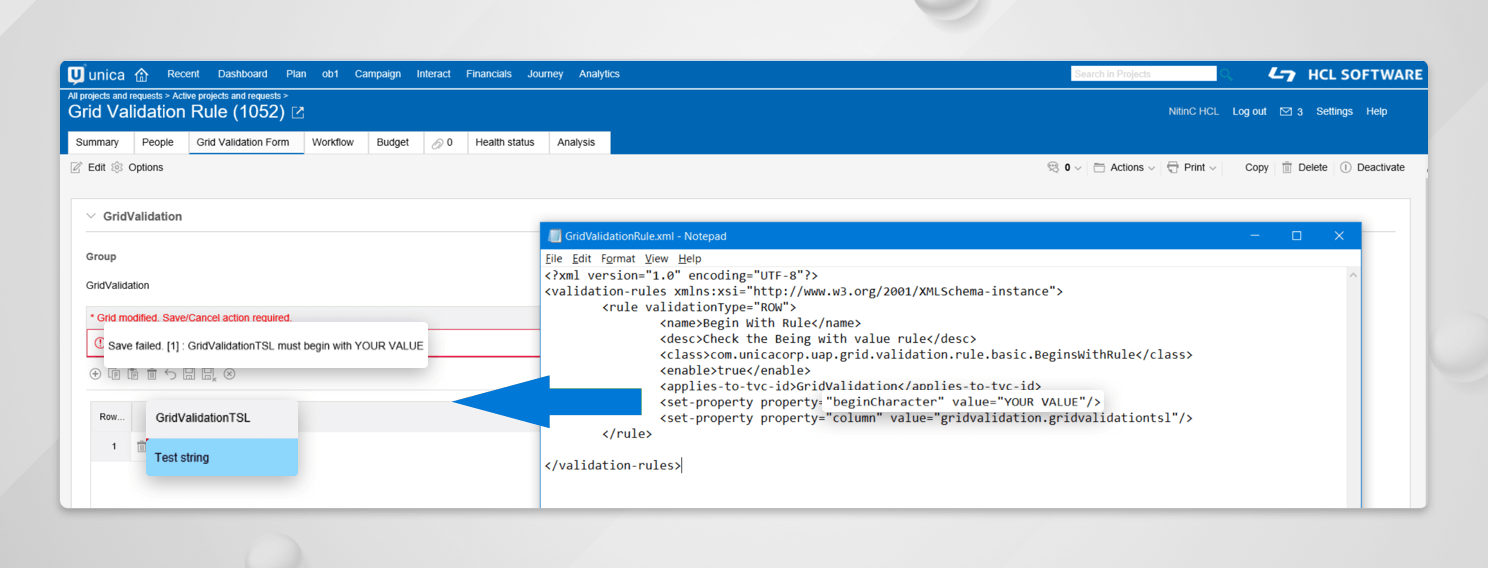Viewport: 1488px width, 568px height.
Task: Click the attachments paperclip tab
Action: (x=442, y=143)
